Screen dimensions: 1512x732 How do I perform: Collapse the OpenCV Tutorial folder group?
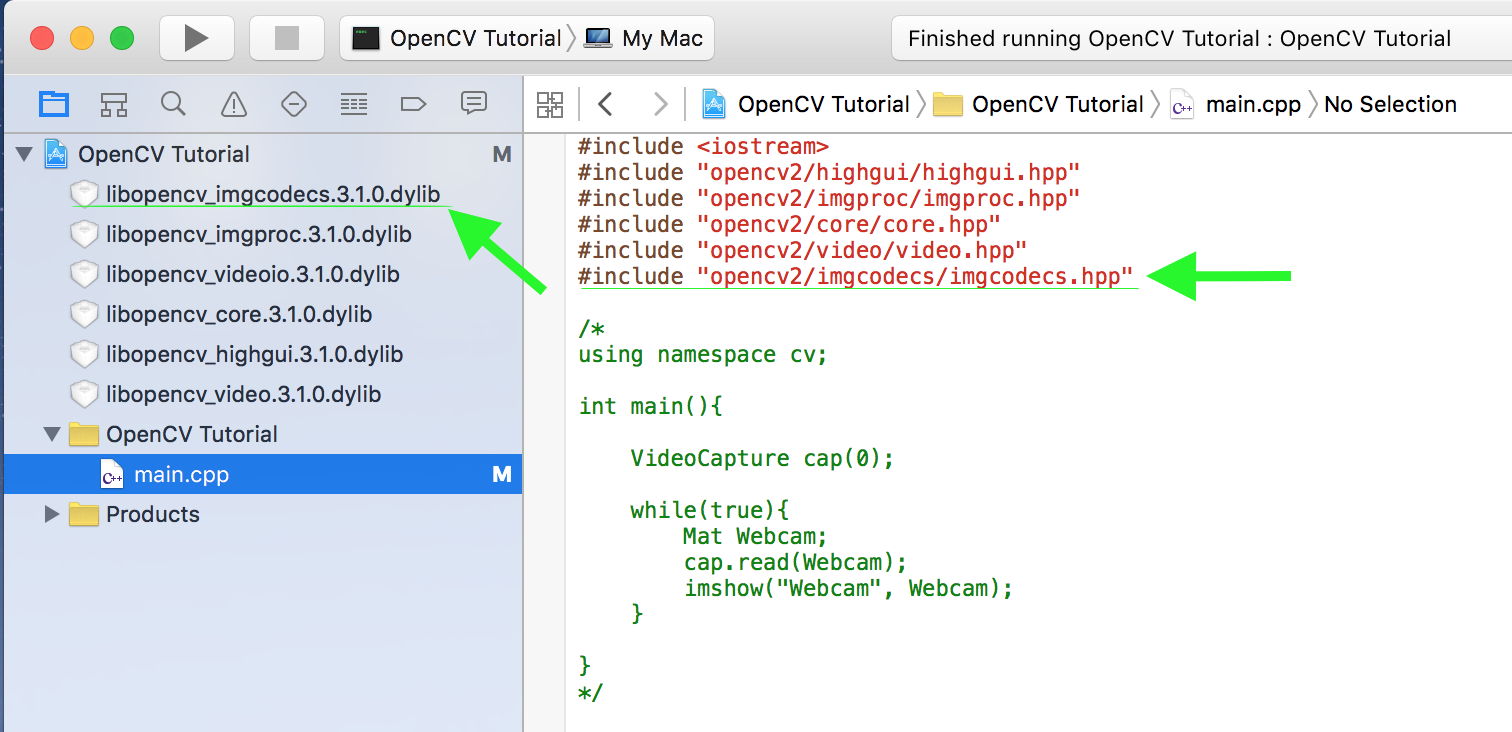click(x=52, y=434)
